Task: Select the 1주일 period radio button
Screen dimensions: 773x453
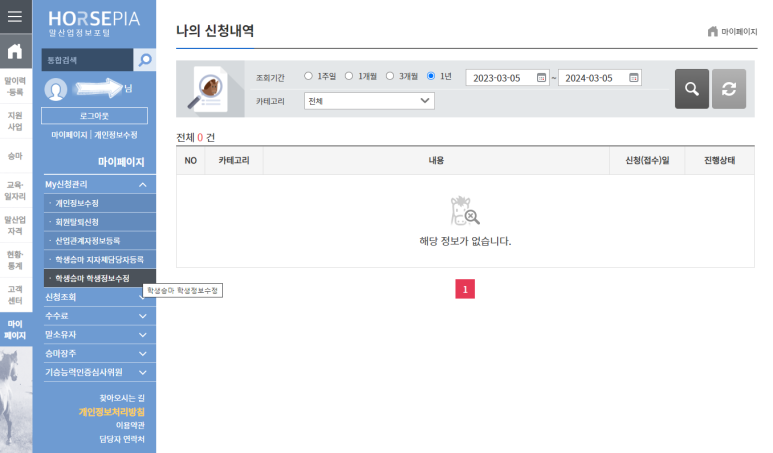Action: (x=308, y=76)
